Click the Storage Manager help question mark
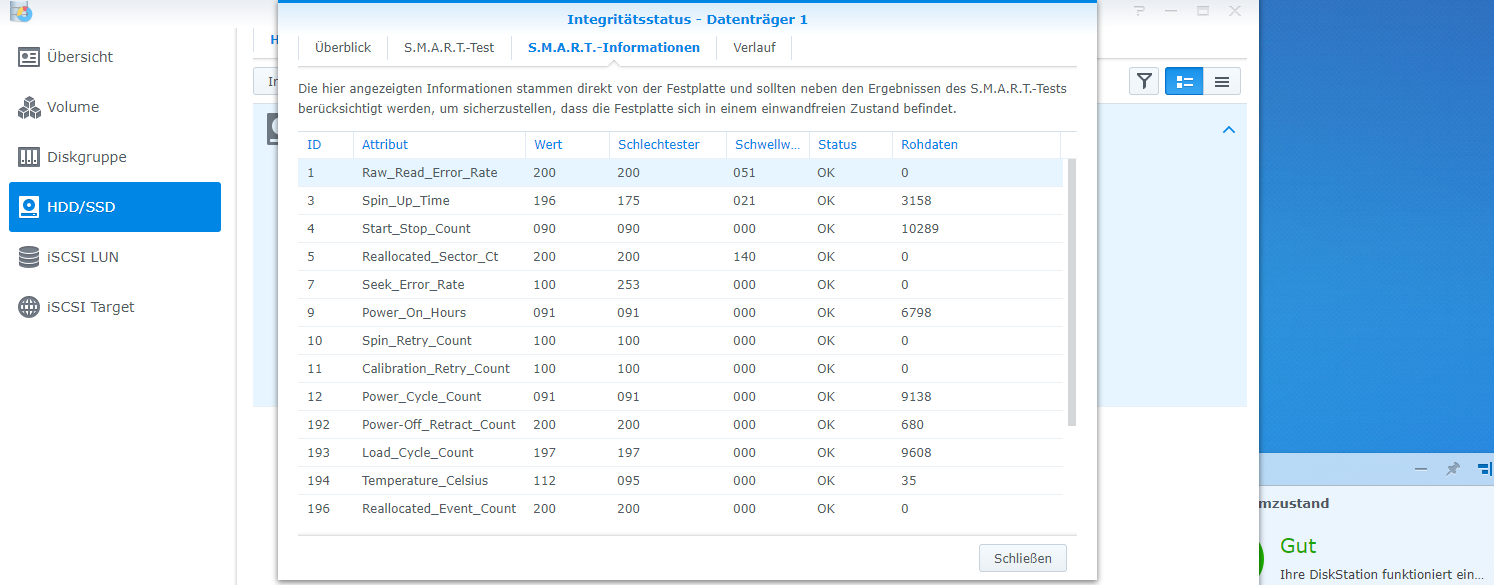Image resolution: width=1494 pixels, height=585 pixels. coord(1139,11)
